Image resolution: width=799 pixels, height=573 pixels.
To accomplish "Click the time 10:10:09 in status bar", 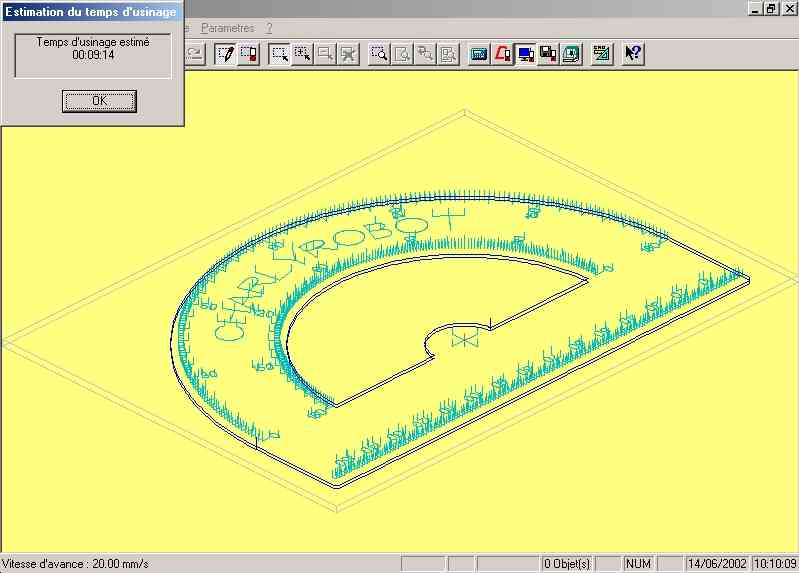I will (776, 564).
